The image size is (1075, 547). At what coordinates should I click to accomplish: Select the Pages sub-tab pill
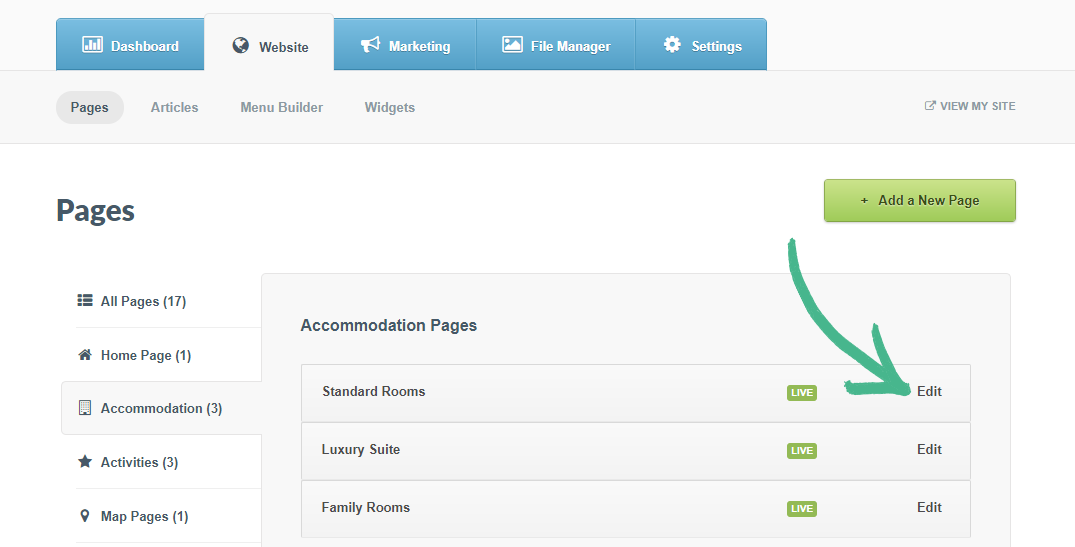point(90,107)
